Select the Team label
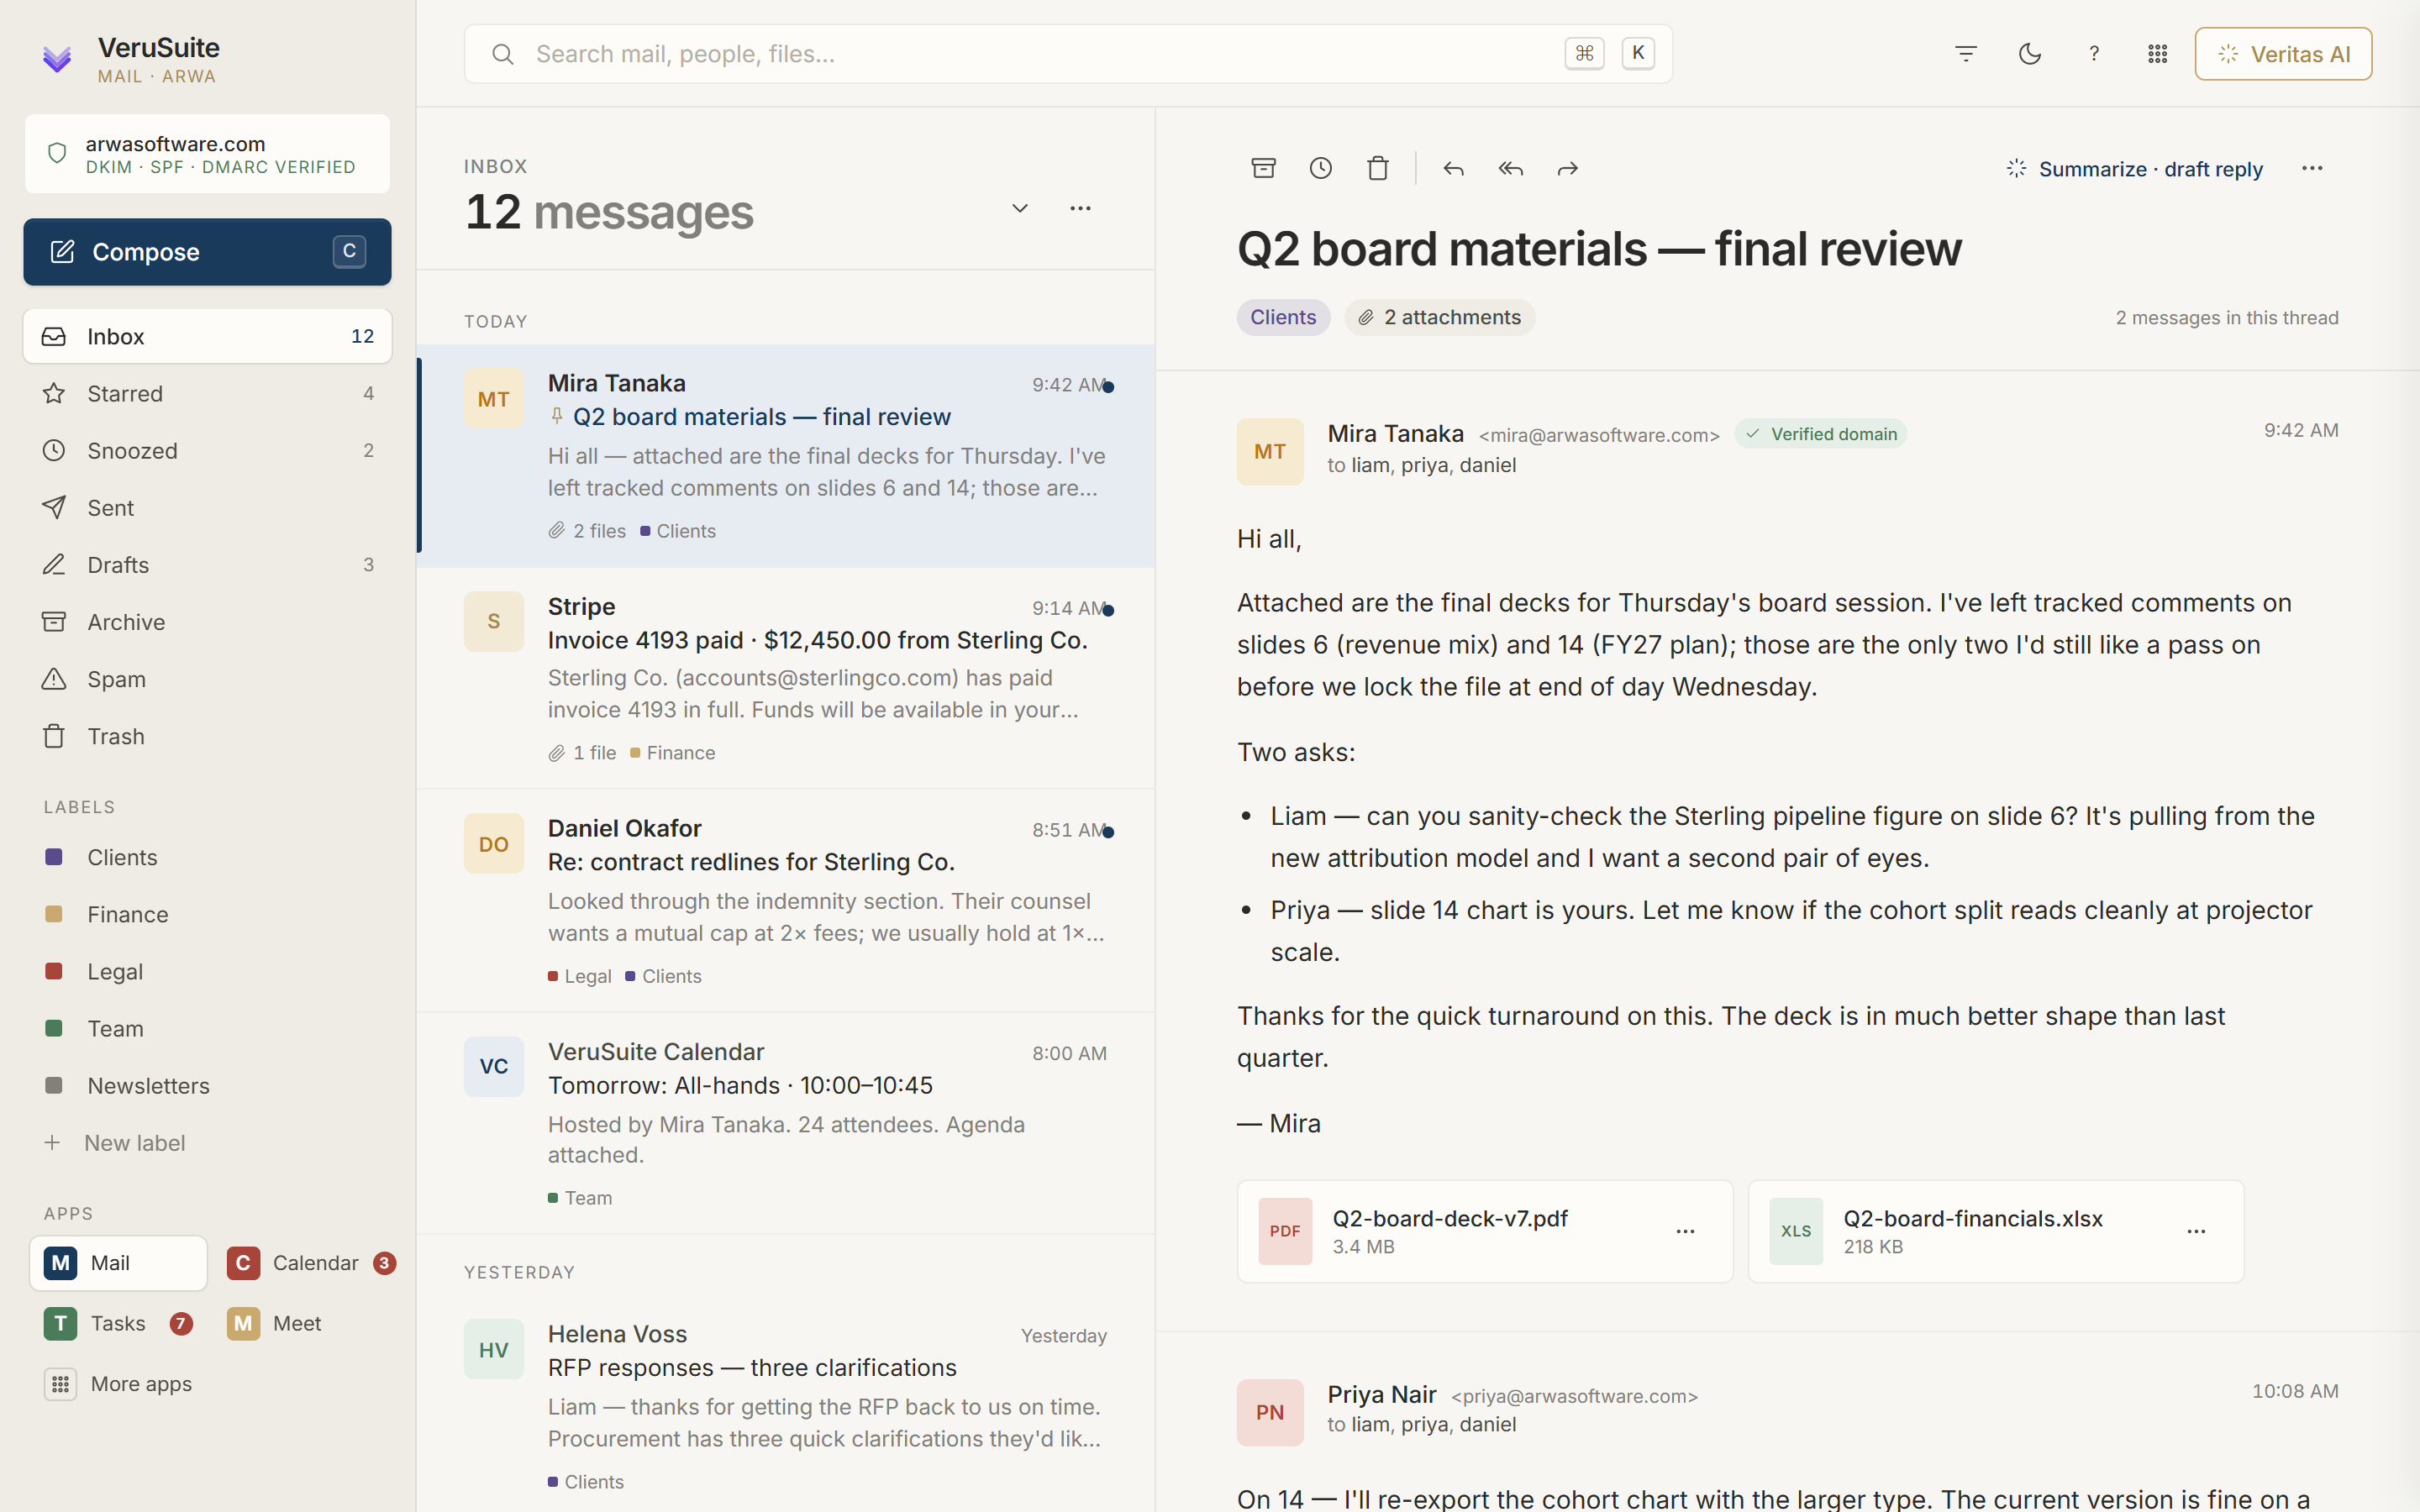The height and width of the screenshot is (1512, 2420). click(x=207, y=1028)
